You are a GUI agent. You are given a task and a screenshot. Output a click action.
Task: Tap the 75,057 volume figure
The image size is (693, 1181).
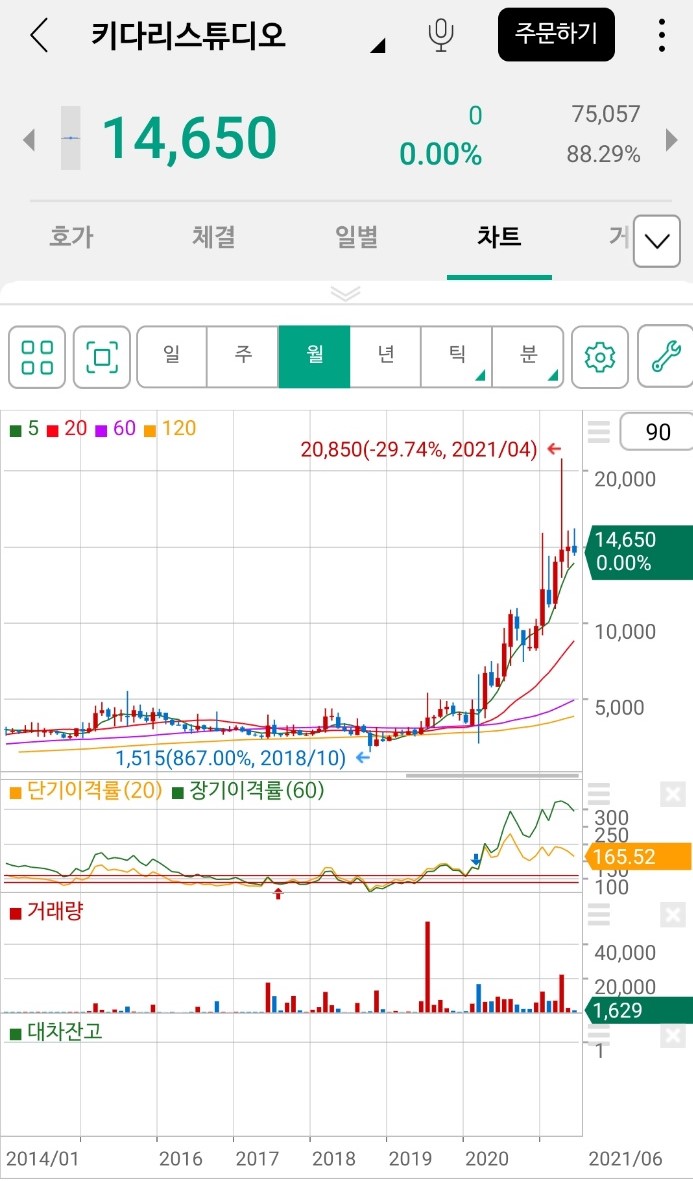[606, 114]
